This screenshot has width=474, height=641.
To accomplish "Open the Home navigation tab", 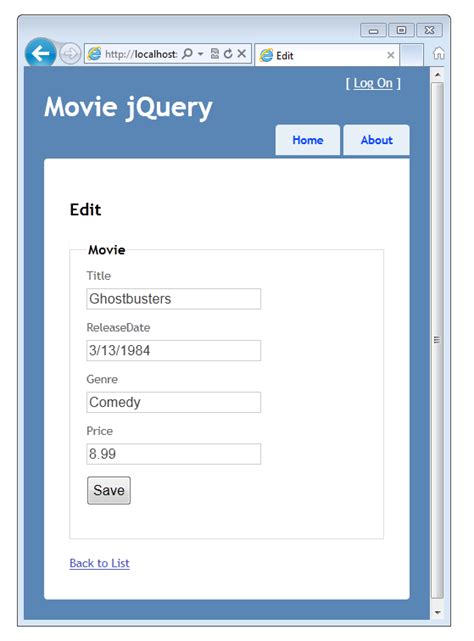I will coord(308,140).
